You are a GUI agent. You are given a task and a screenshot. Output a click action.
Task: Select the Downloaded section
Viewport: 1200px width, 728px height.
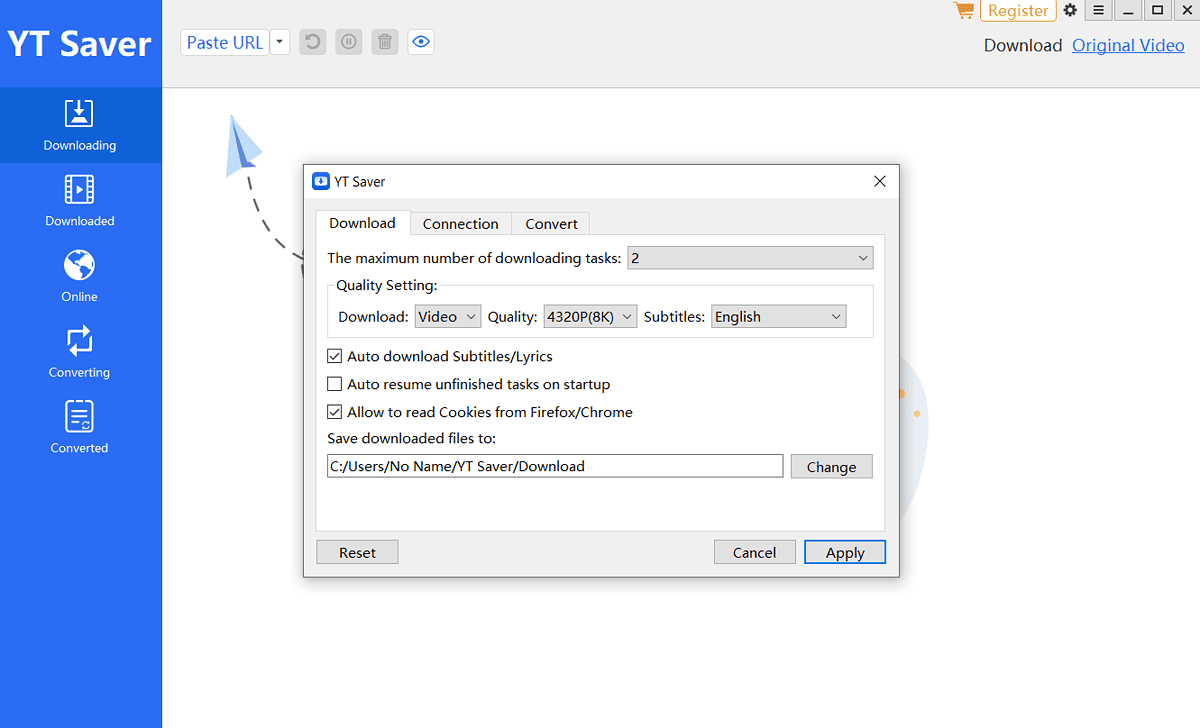80,200
